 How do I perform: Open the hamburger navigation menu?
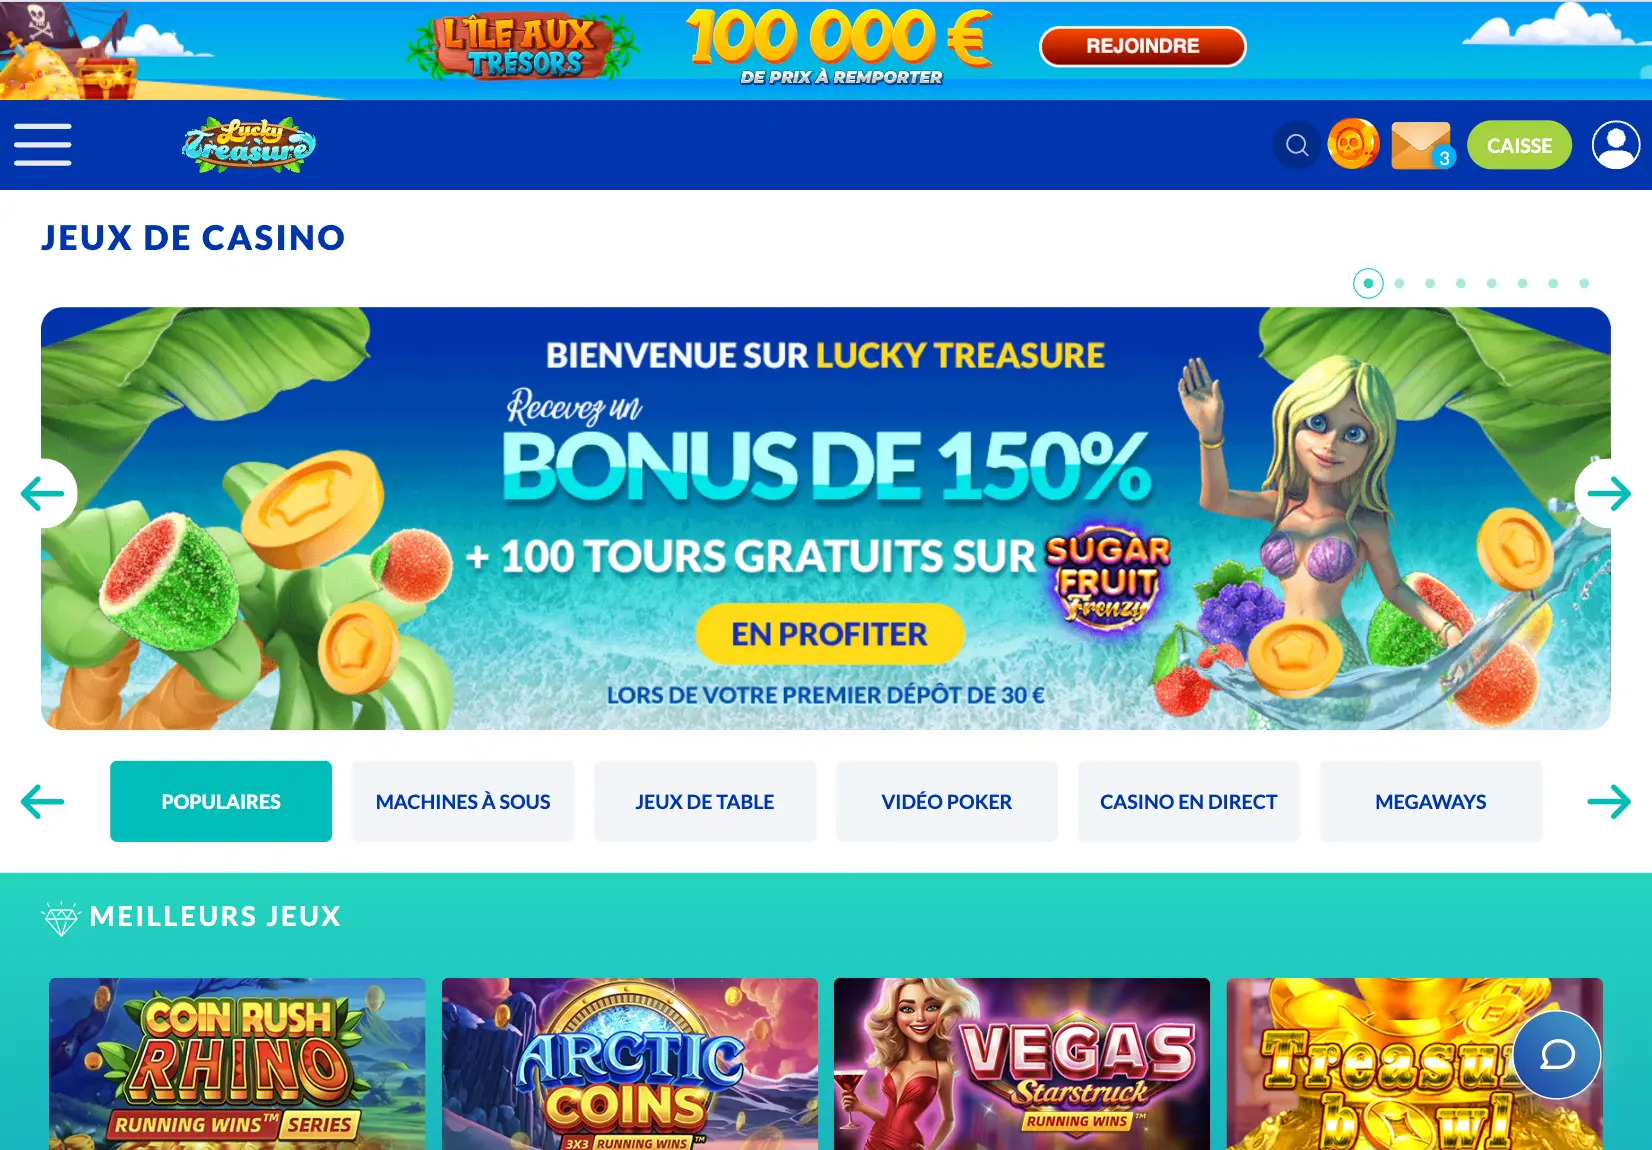pyautogui.click(x=42, y=145)
